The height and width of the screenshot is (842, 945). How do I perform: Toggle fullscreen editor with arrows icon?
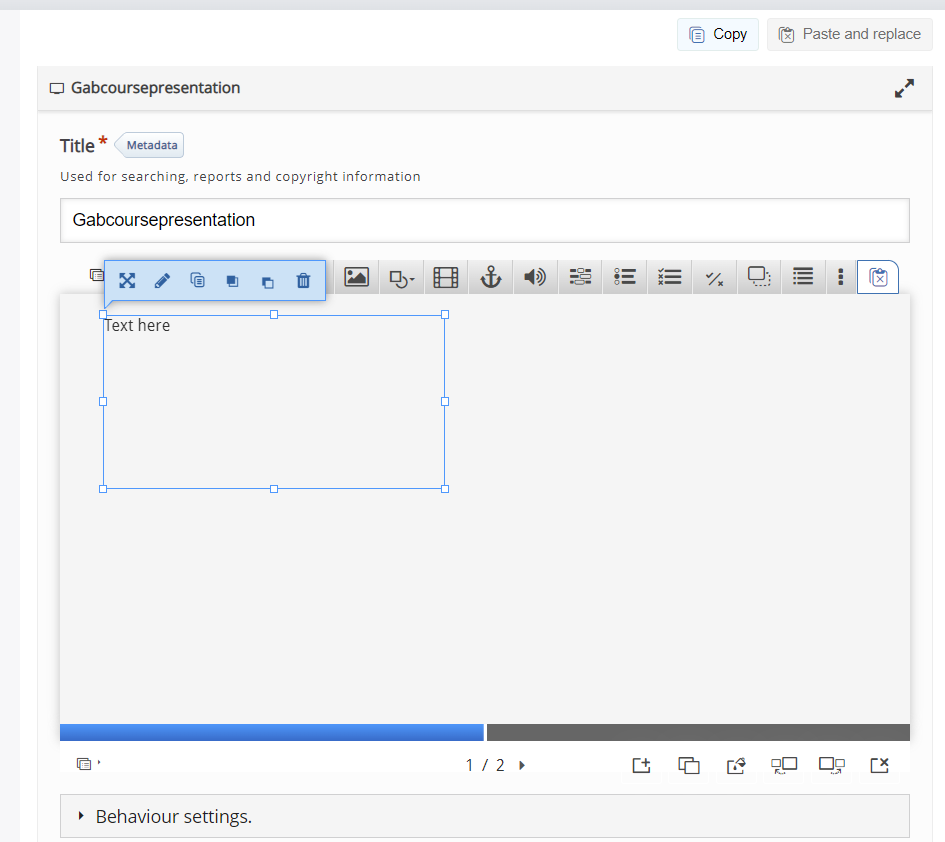(904, 88)
